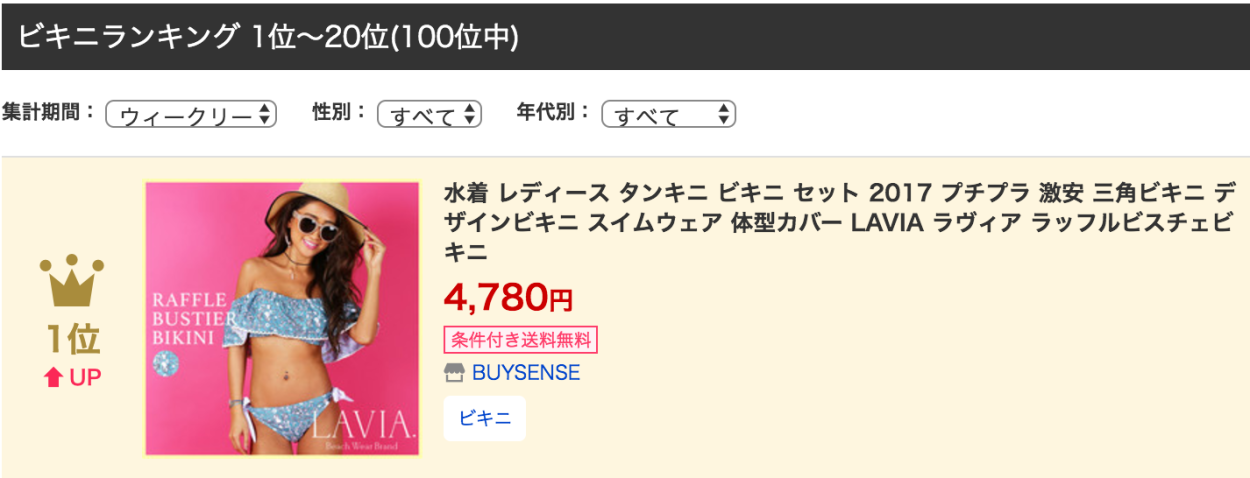Open the bikini product thumbnail image
The height and width of the screenshot is (478, 1250).
click(x=282, y=318)
